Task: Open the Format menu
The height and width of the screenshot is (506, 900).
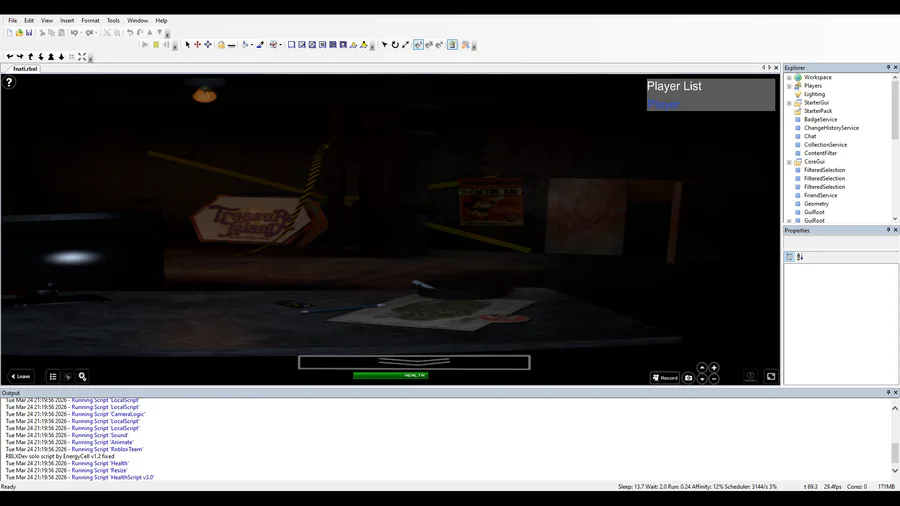Action: tap(90, 21)
